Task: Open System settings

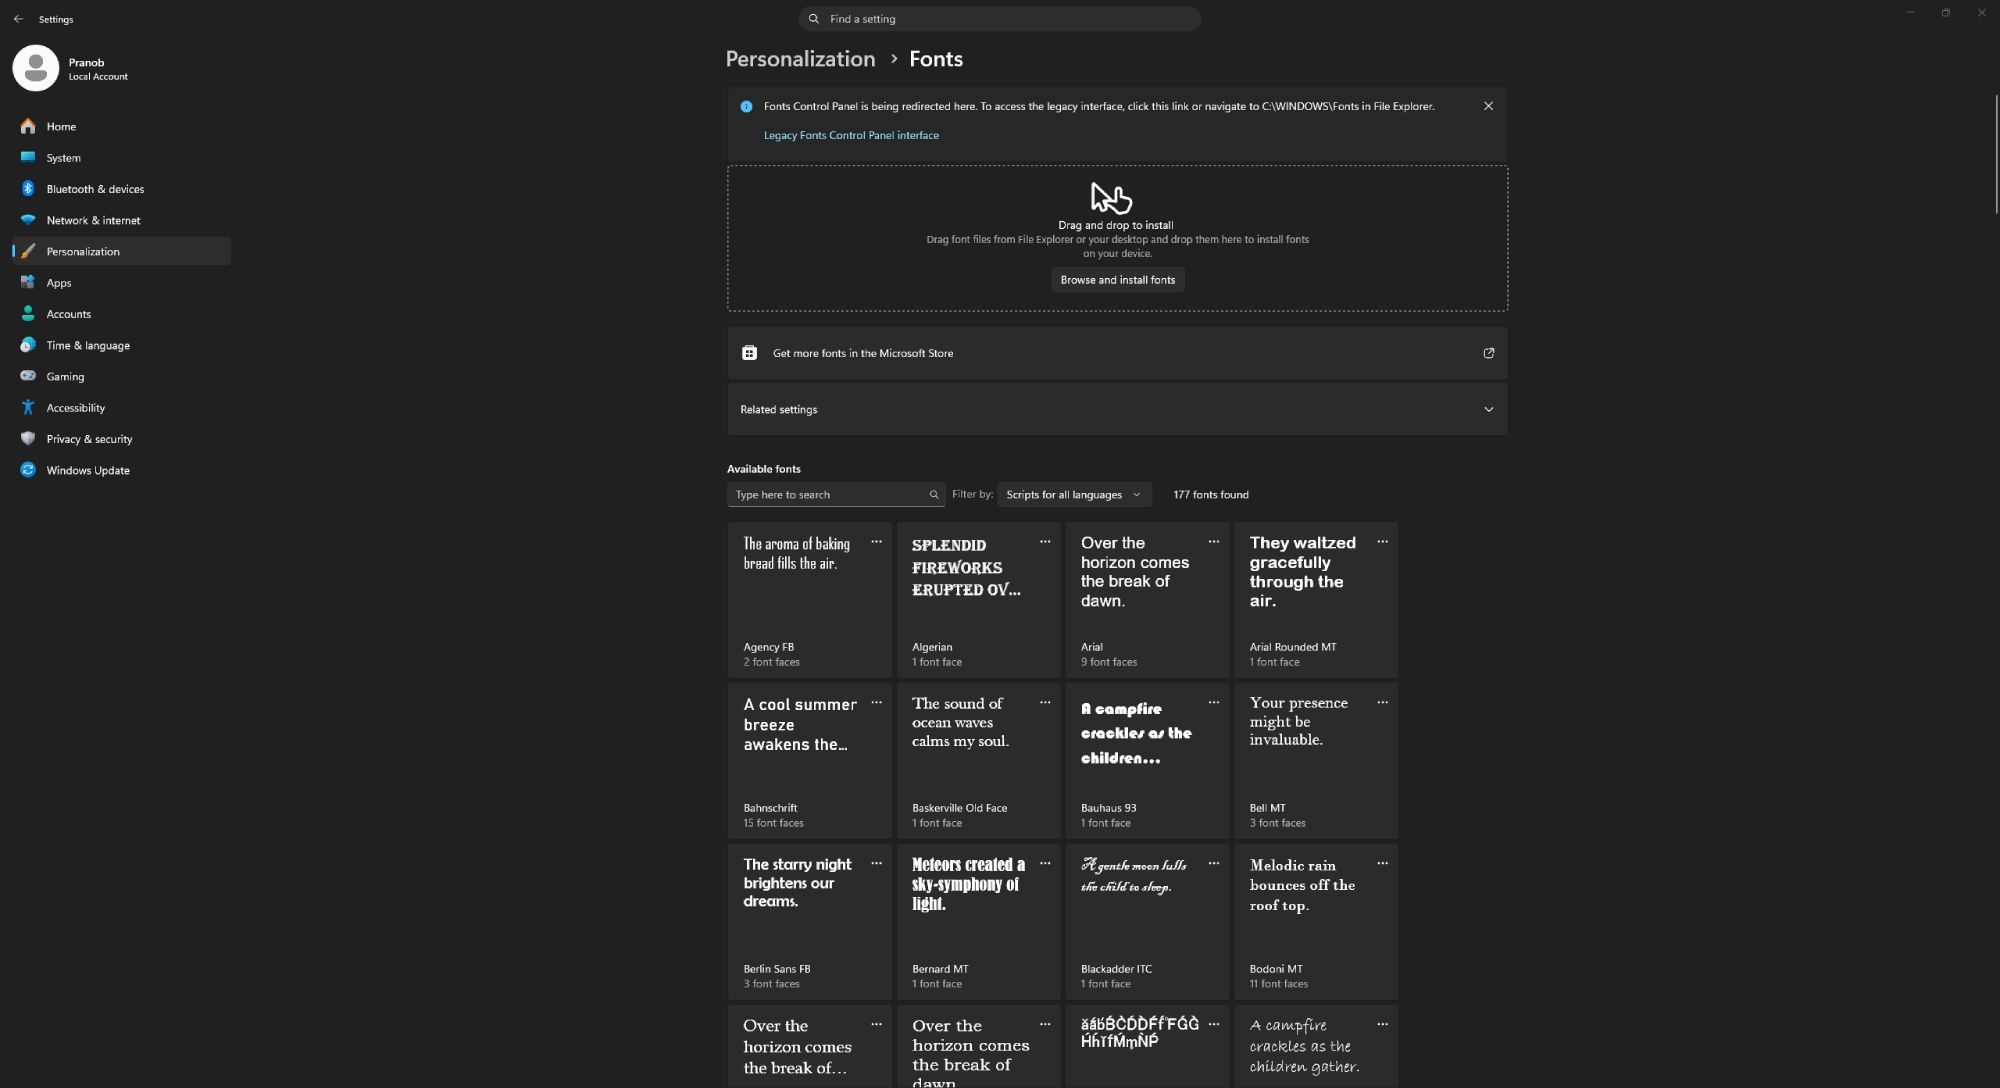Action: [x=121, y=158]
